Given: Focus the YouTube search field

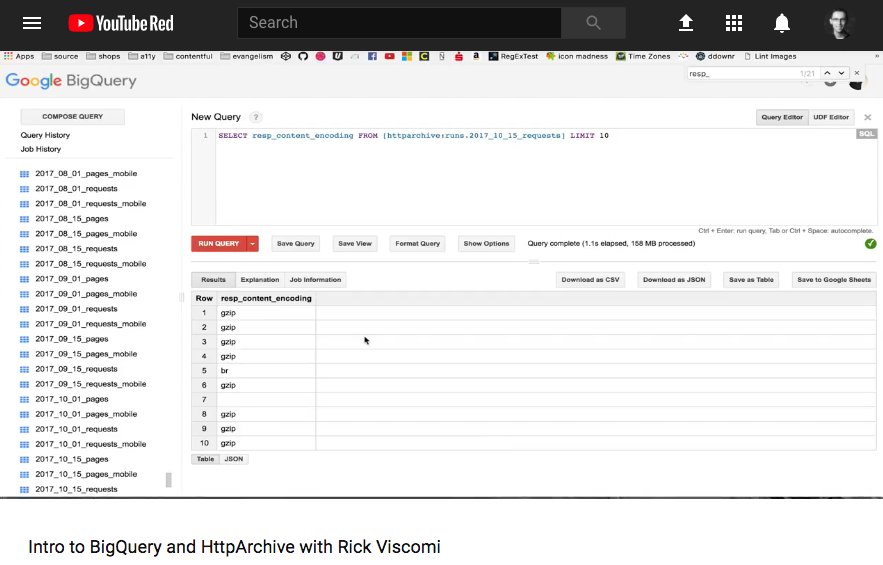Looking at the screenshot, I should [x=399, y=23].
